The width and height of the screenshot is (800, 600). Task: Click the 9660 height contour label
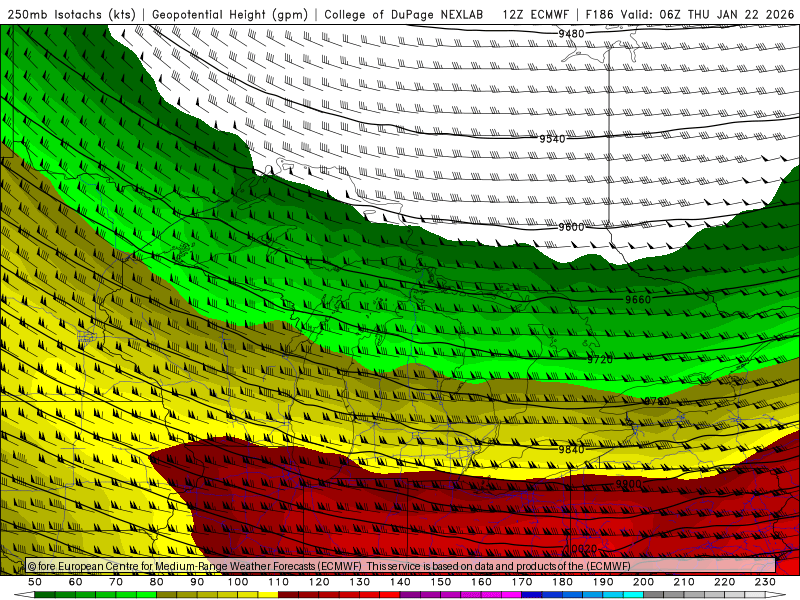pyautogui.click(x=638, y=299)
